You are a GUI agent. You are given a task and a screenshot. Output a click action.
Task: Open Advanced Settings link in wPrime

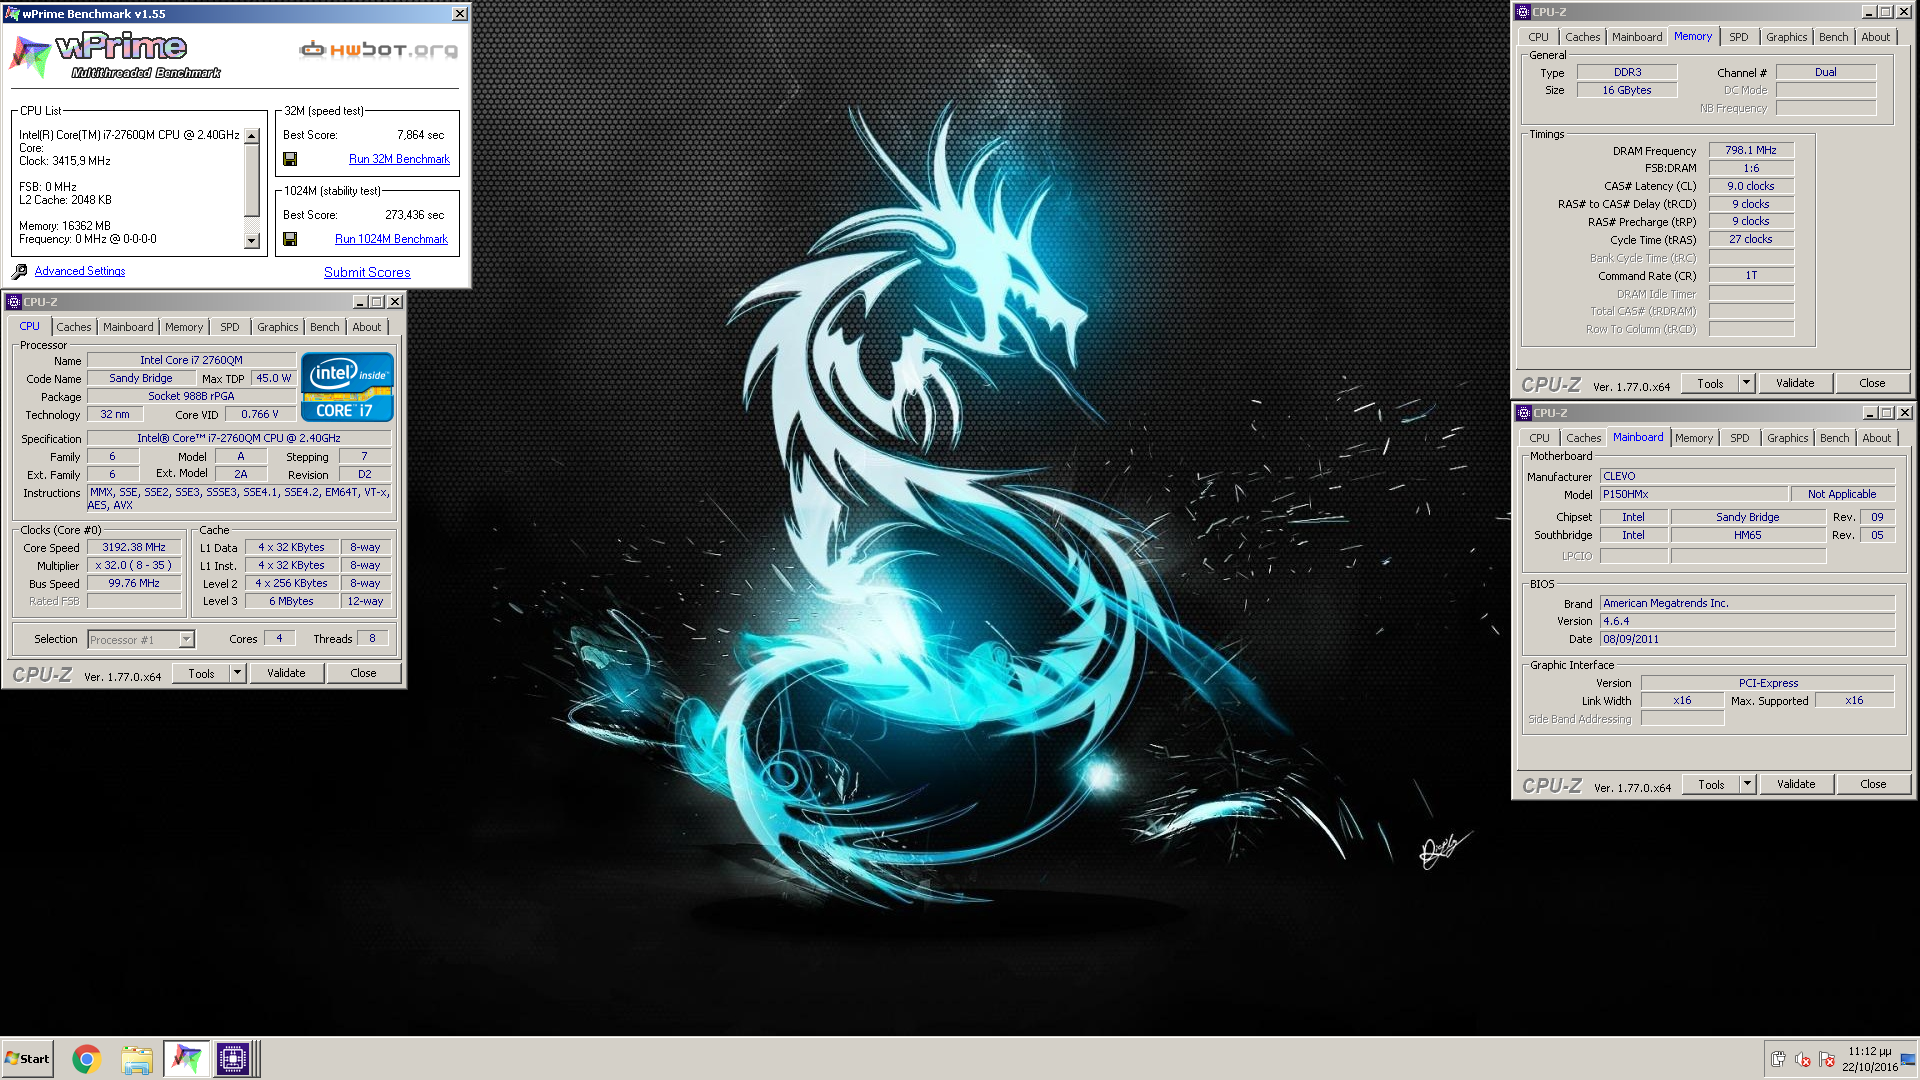tap(80, 271)
